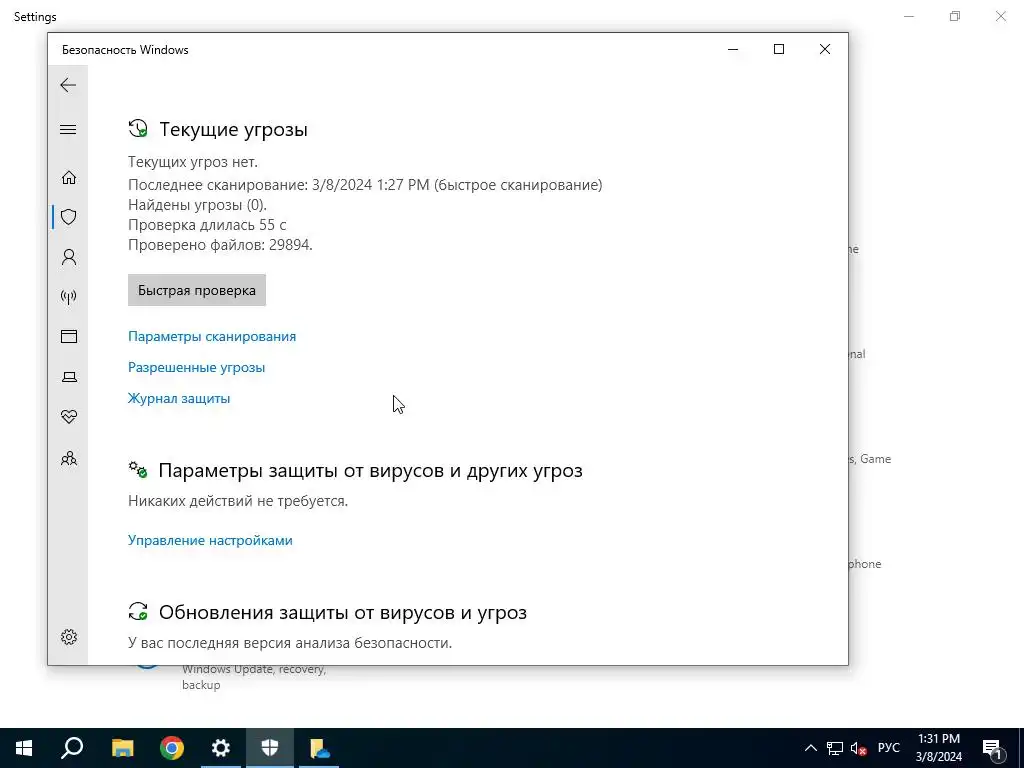Launch Google Chrome from taskbar

[x=172, y=748]
